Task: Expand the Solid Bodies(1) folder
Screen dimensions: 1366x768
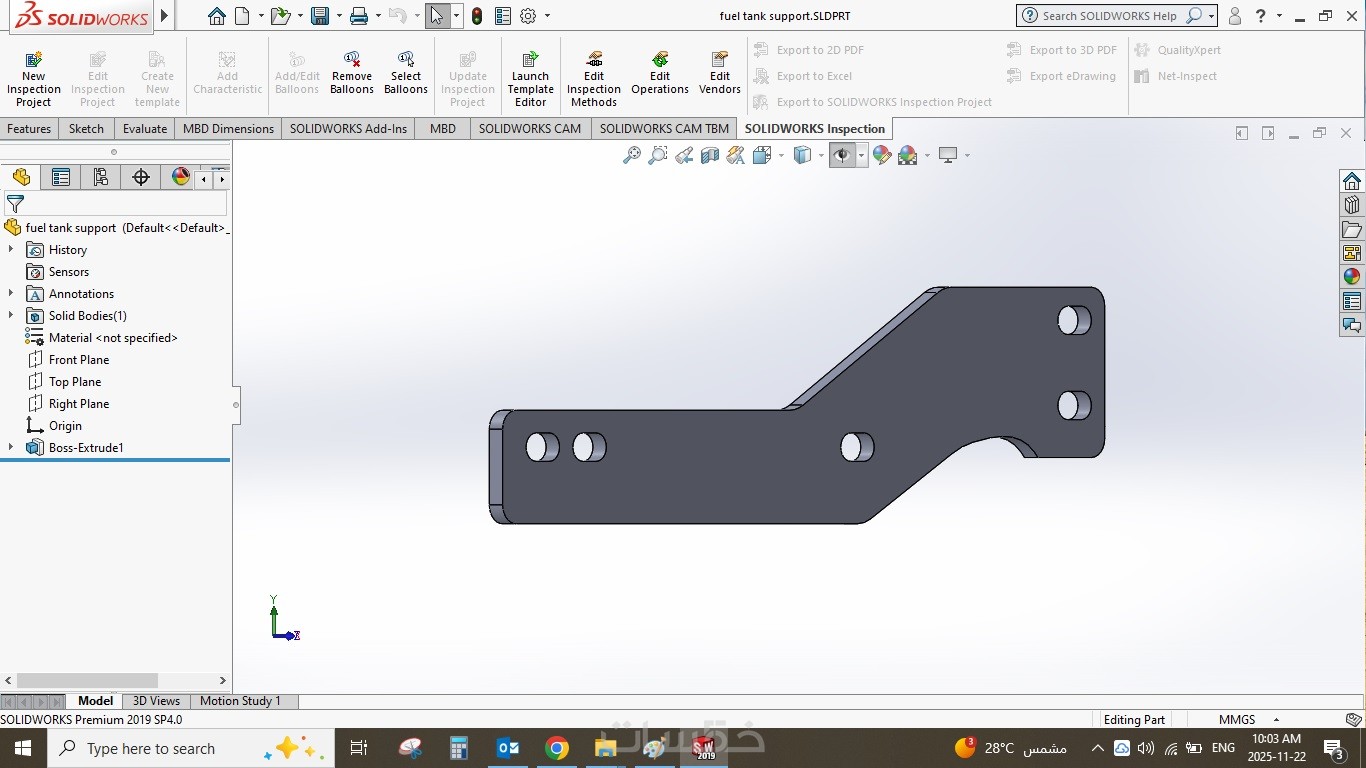Action: point(11,316)
